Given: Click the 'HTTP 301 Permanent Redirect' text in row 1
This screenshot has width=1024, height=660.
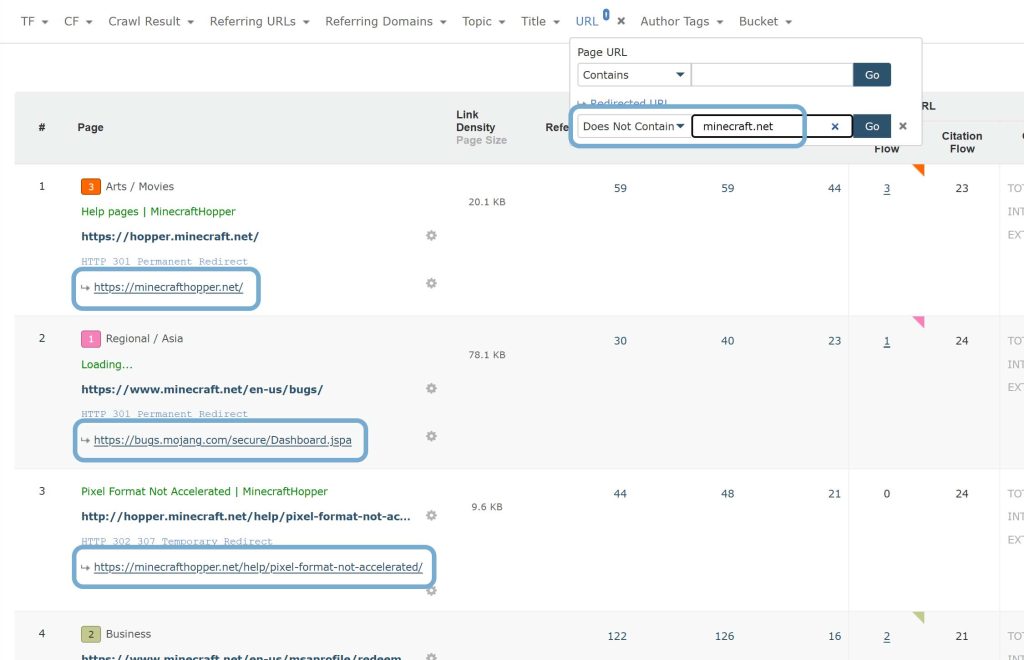Looking at the screenshot, I should click(x=165, y=261).
